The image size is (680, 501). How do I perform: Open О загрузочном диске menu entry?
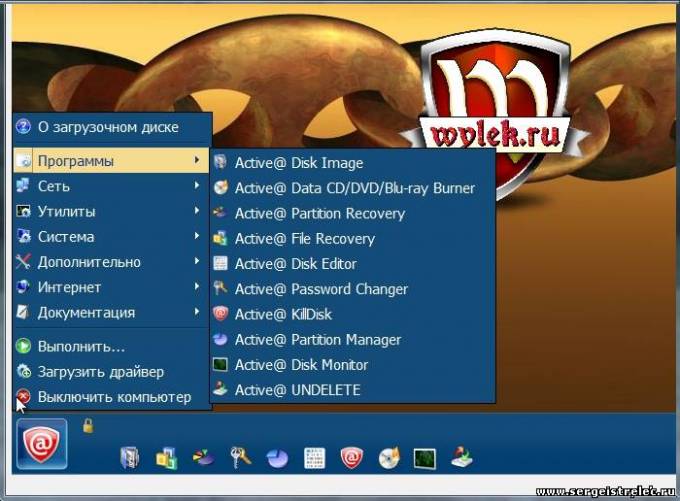point(112,127)
